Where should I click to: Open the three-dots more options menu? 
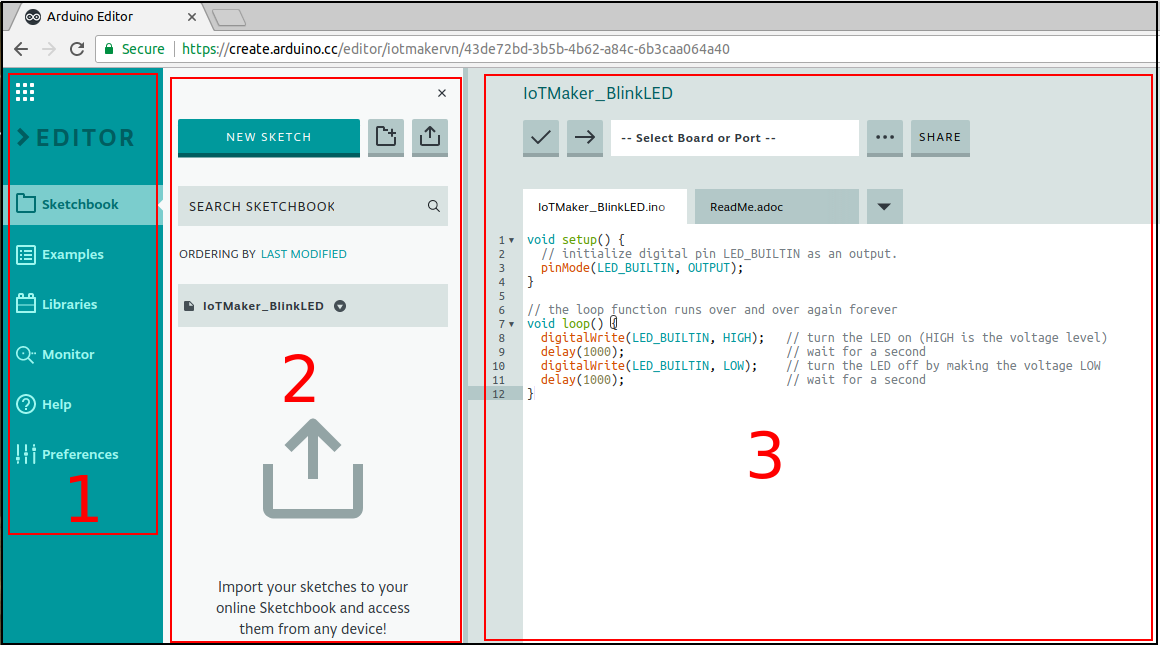click(x=885, y=138)
